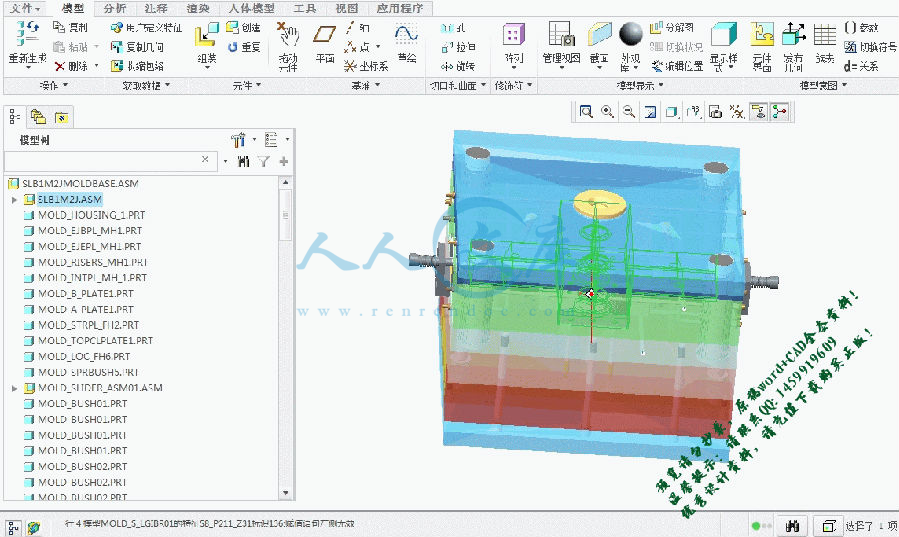The height and width of the screenshot is (537, 899).
Task: Clear the model tree search with X
Action: pyautogui.click(x=205, y=159)
